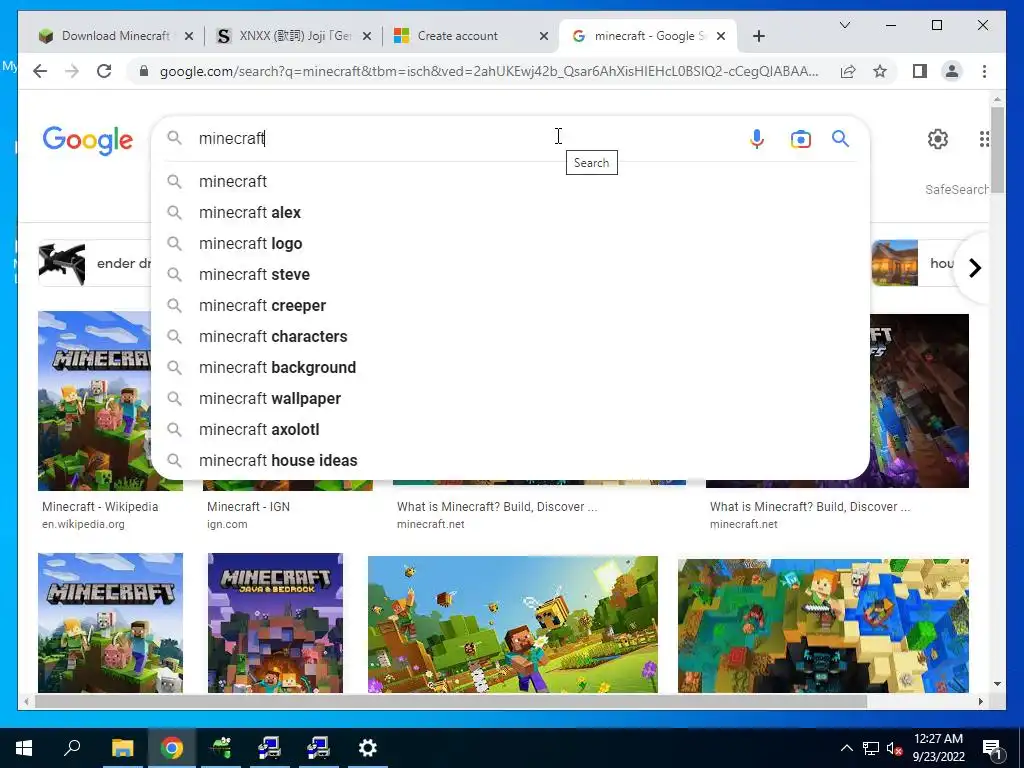
Task: Select the house filter chip
Action: coord(913,263)
